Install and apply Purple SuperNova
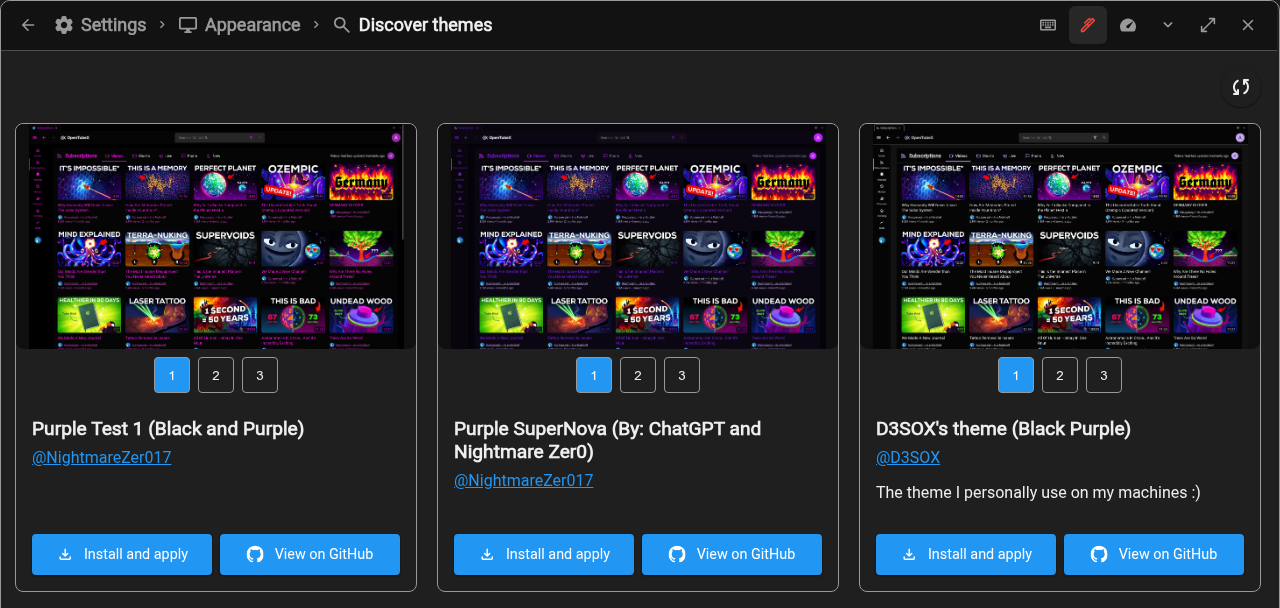The image size is (1280, 608). (x=544, y=554)
